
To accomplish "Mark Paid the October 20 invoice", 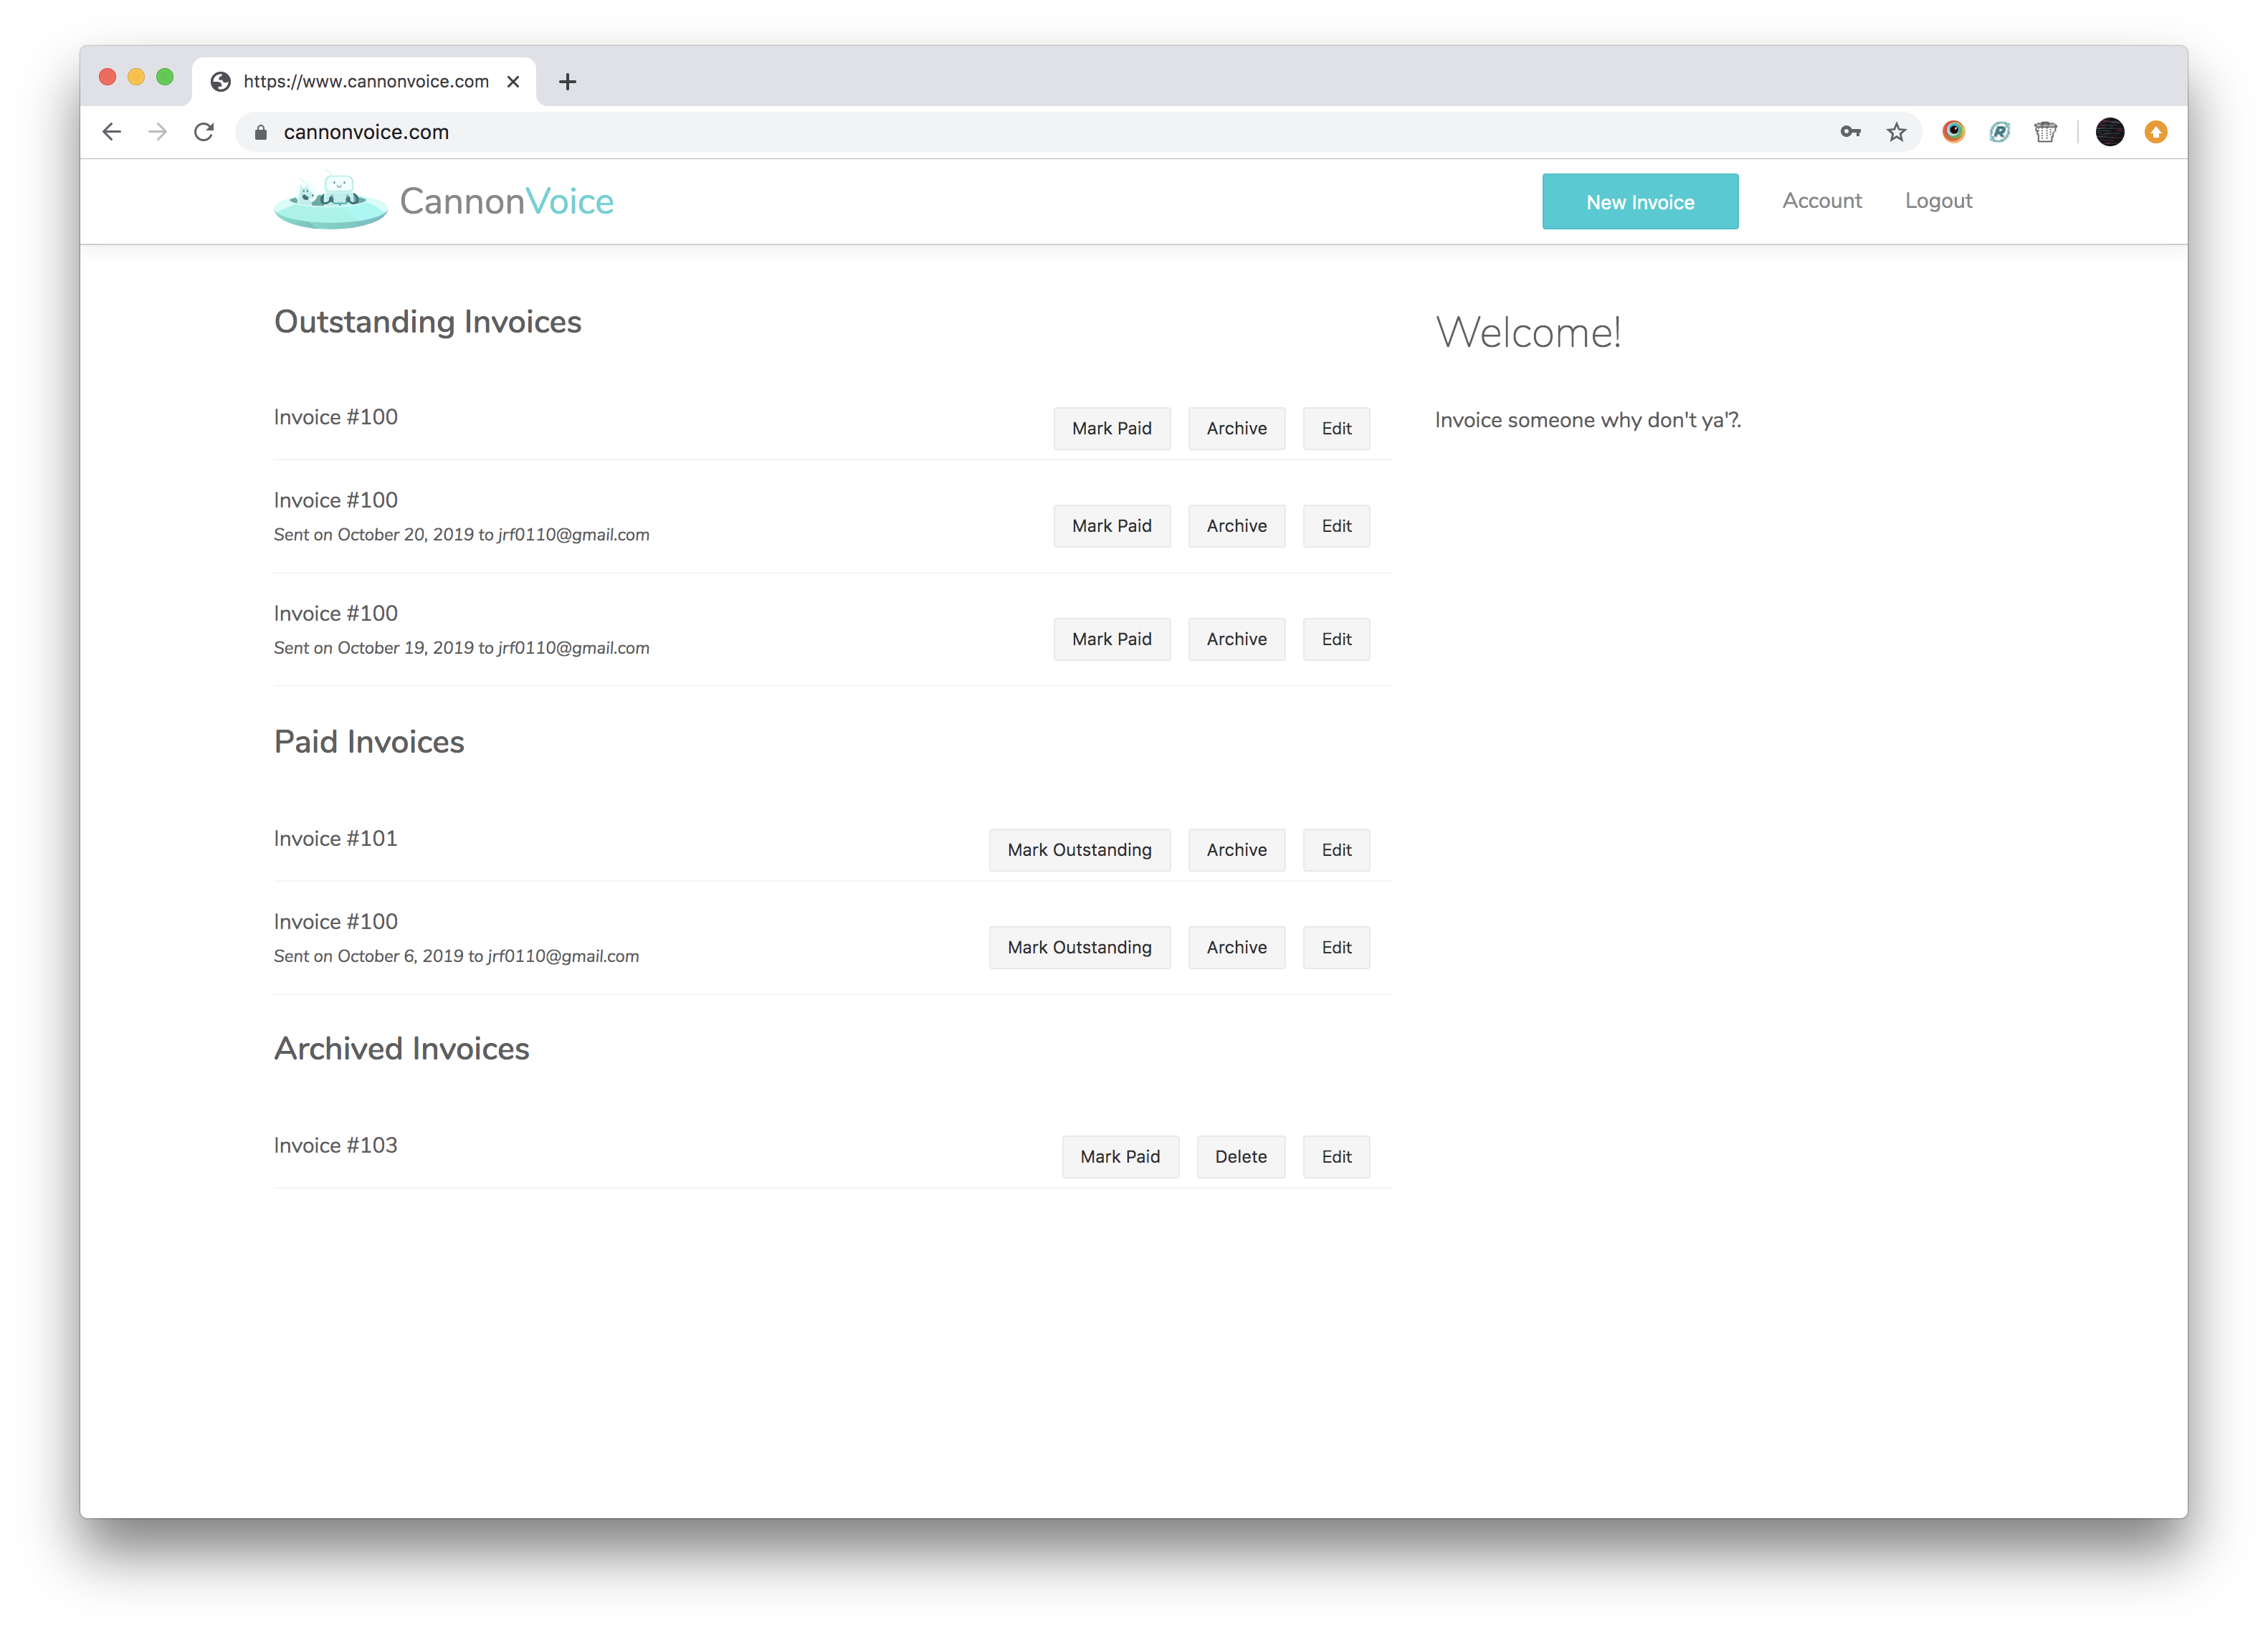I will tap(1112, 526).
